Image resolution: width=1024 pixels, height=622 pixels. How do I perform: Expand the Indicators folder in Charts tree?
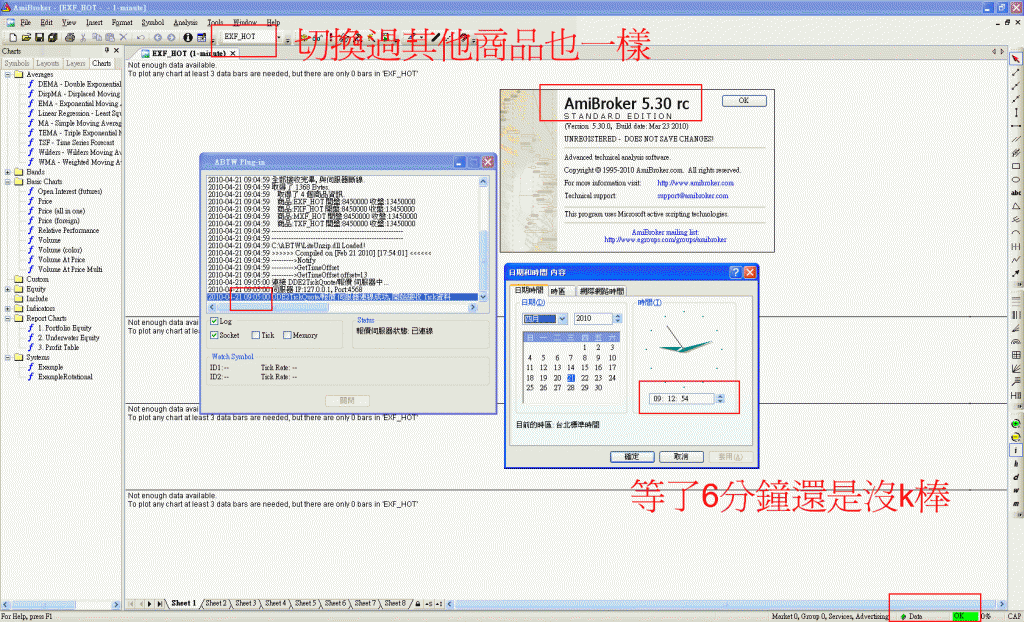8,308
